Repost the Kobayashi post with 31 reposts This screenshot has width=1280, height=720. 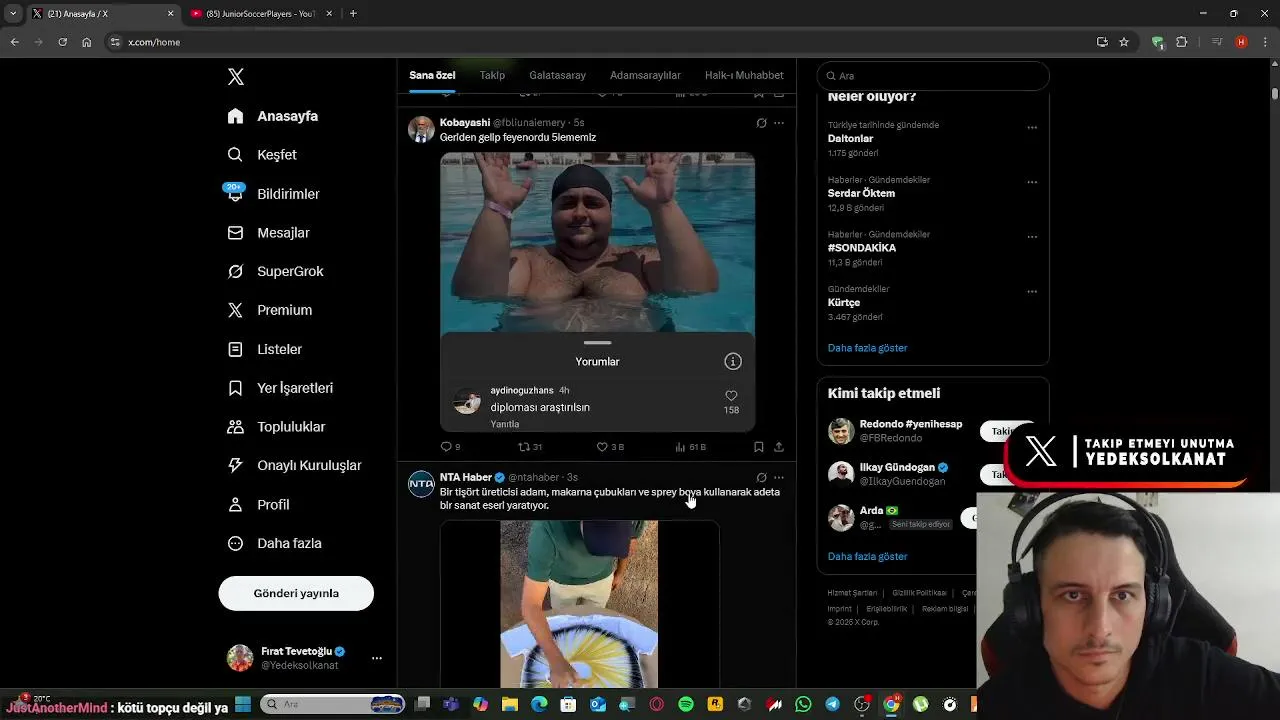530,447
